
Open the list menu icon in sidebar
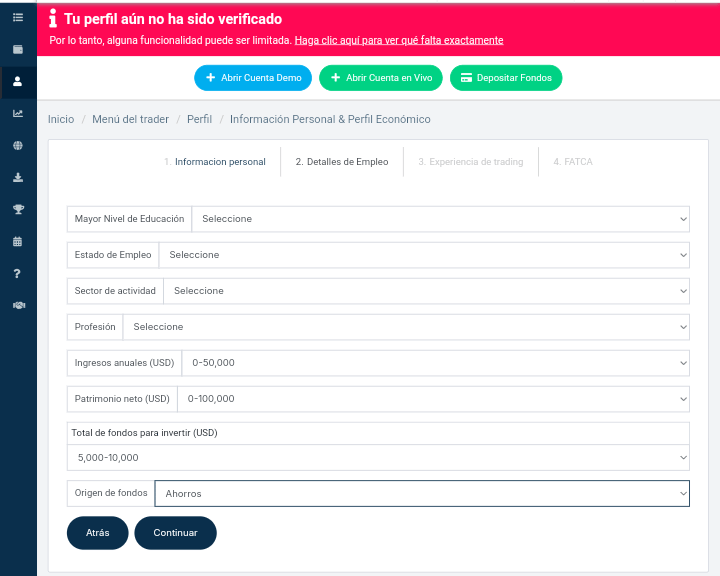pyautogui.click(x=18, y=17)
